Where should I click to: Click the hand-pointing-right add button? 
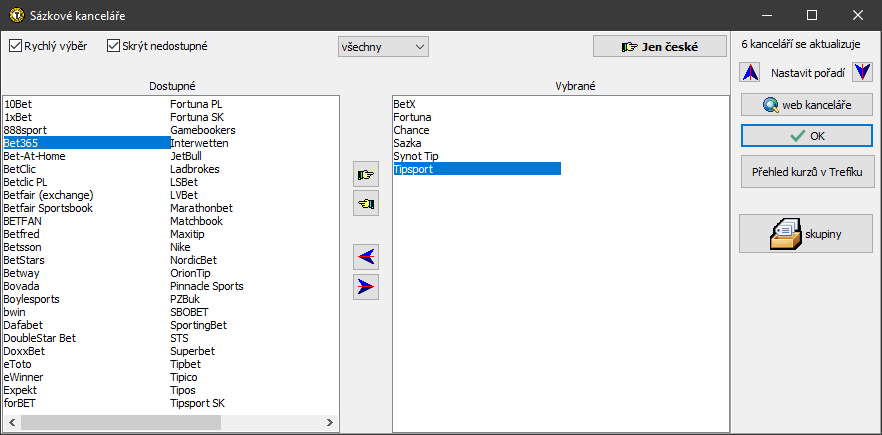click(367, 174)
